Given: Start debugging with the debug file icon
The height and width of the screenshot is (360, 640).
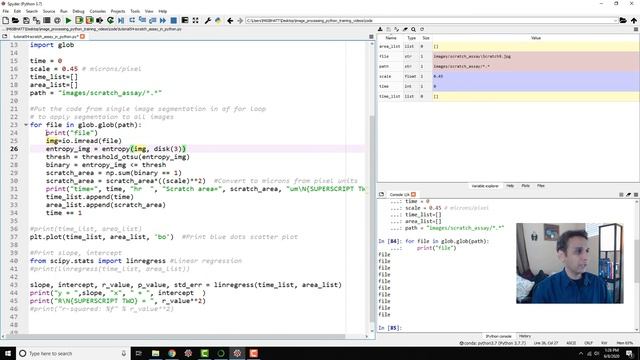Looking at the screenshot, I should (121, 20).
